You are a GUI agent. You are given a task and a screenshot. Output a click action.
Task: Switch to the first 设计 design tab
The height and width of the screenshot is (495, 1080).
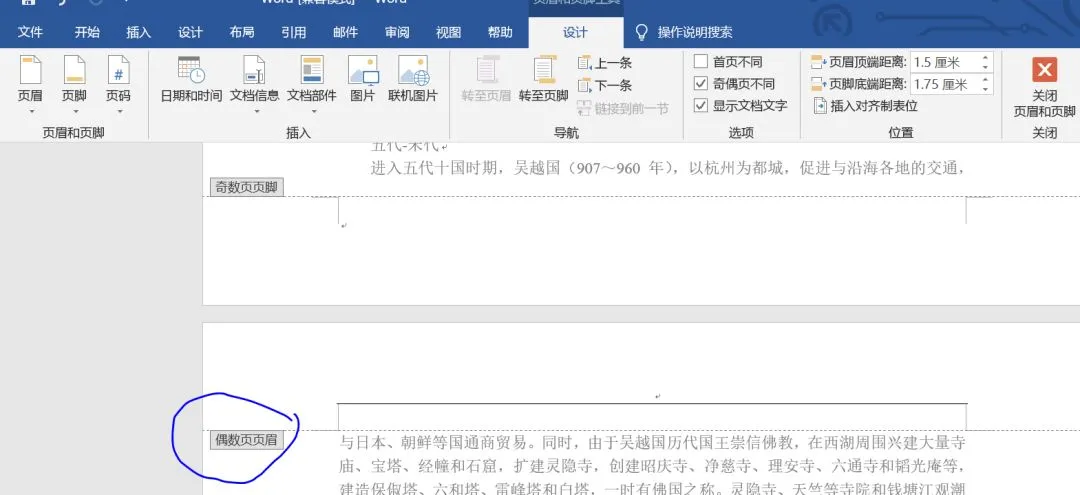(x=190, y=32)
